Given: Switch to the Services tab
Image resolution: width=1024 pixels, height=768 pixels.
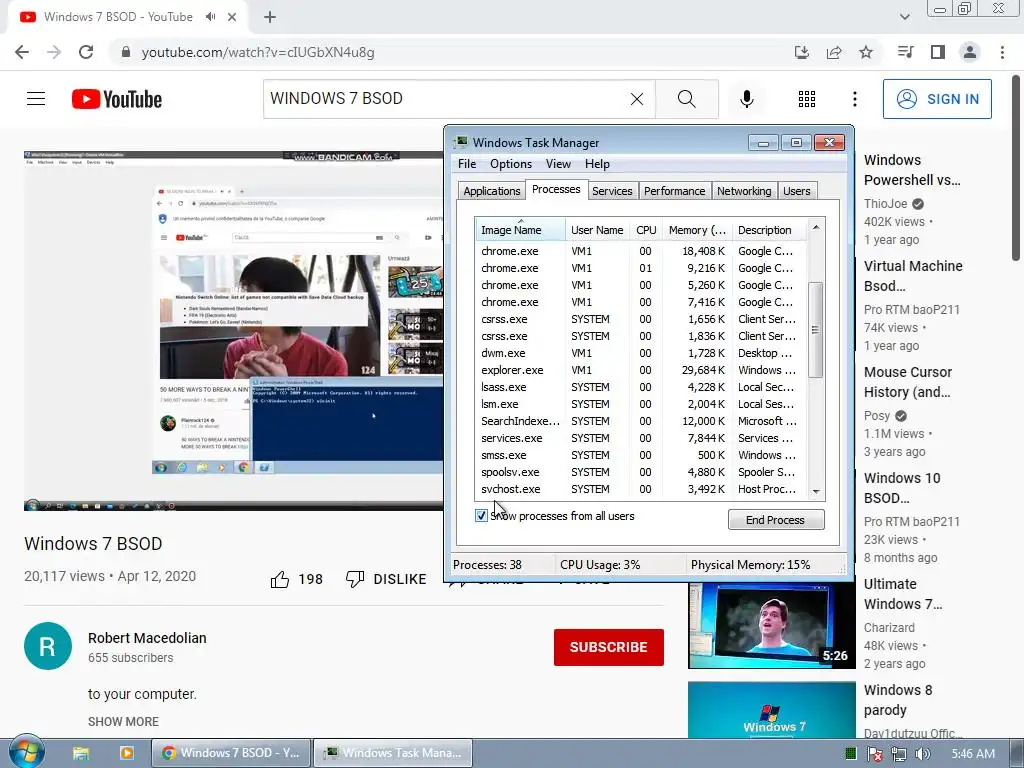Looking at the screenshot, I should coord(612,191).
